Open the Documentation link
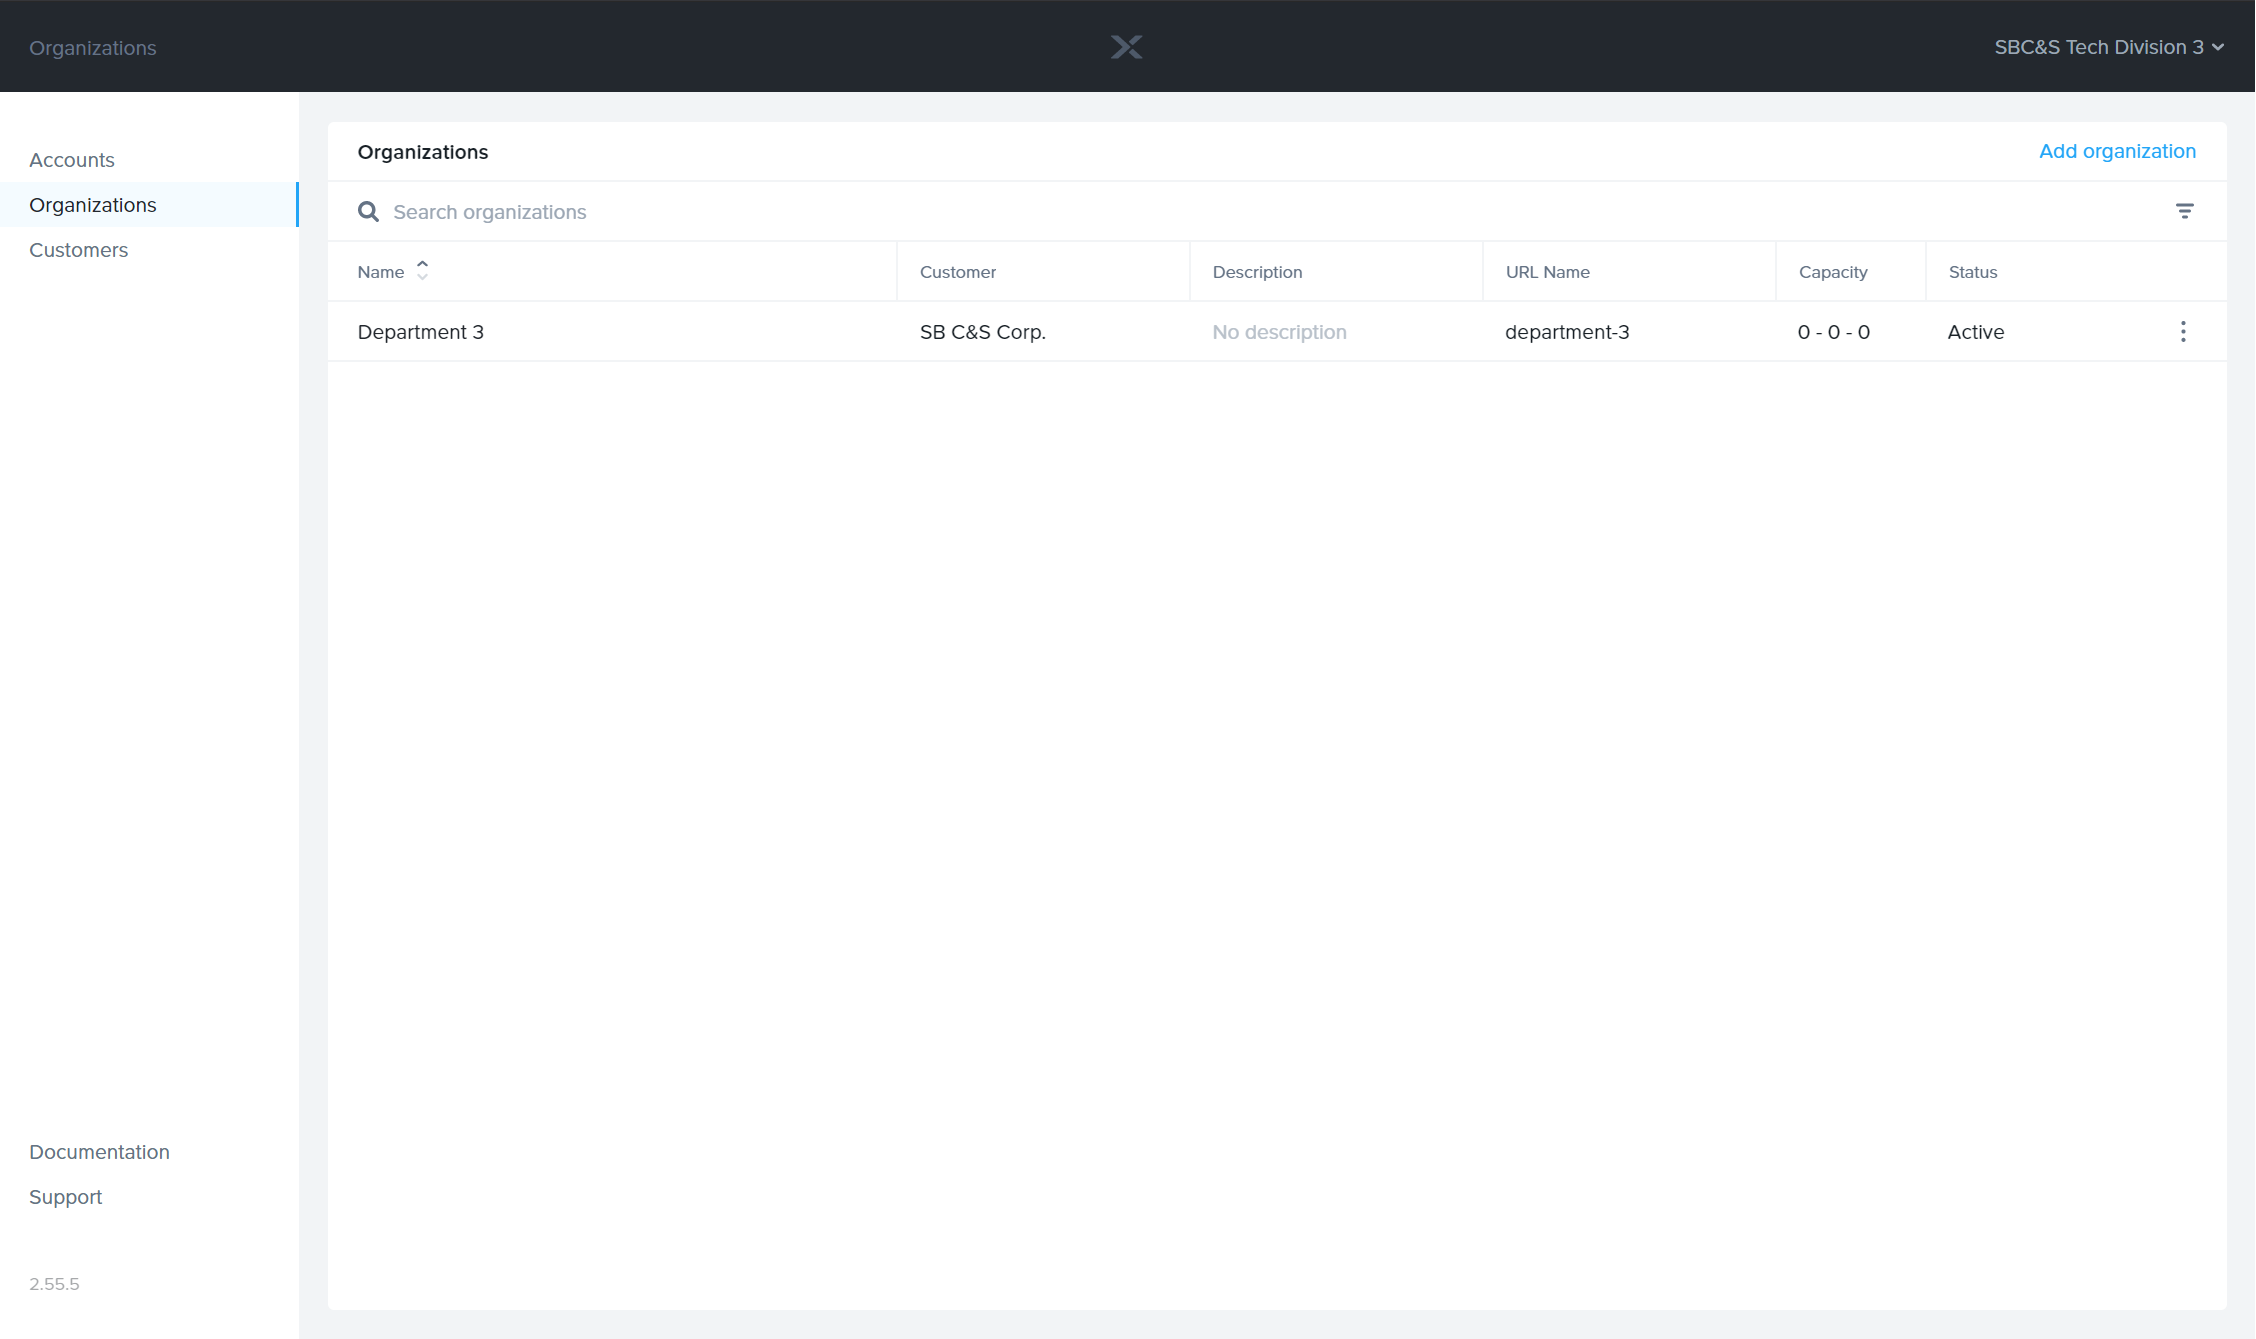The width and height of the screenshot is (2256, 1339). coord(99,1152)
